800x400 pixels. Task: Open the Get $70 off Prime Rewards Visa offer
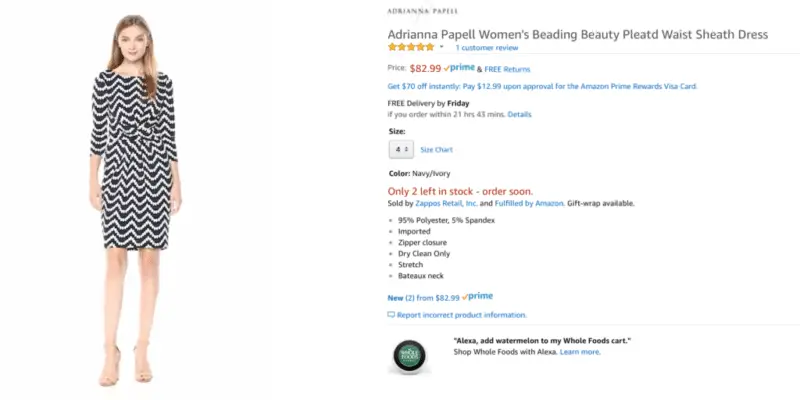[542, 86]
